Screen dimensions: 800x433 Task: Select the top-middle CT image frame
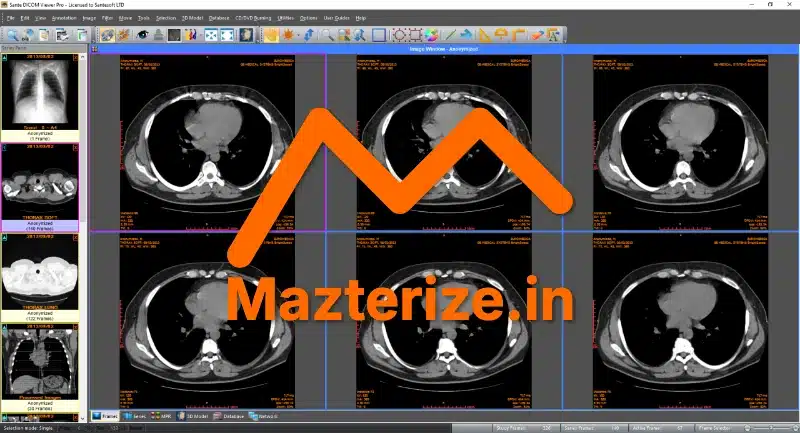point(444,142)
